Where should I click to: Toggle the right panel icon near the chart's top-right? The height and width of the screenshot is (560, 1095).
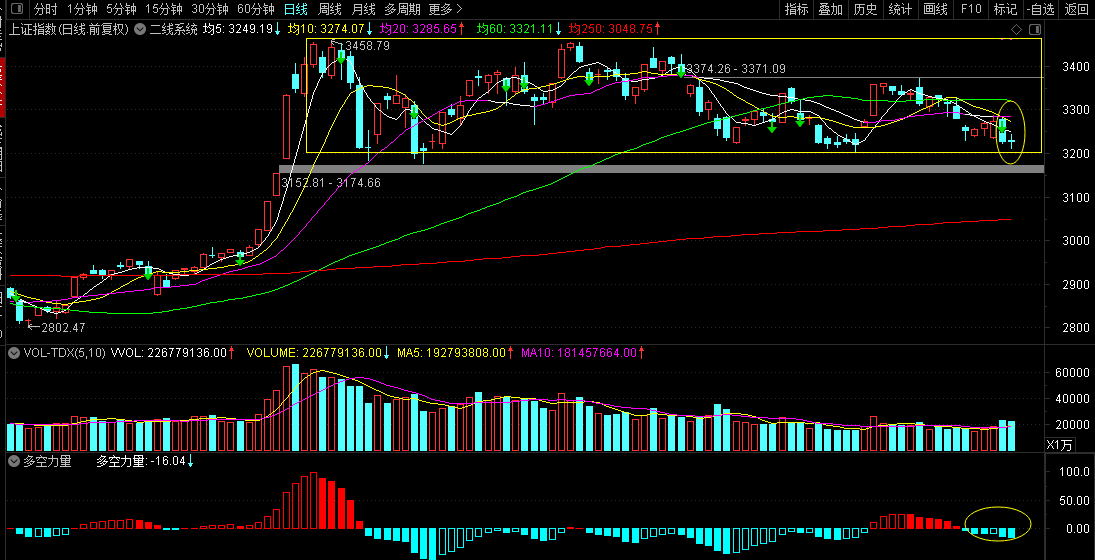click(x=1033, y=30)
